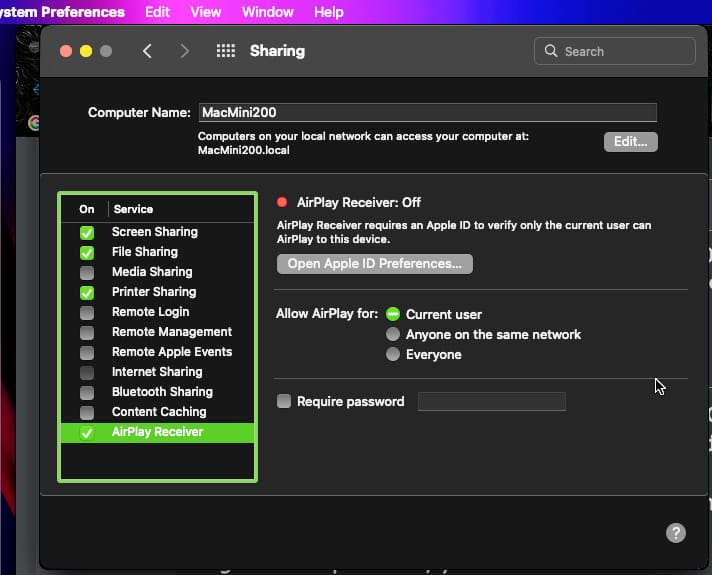
Task: Choose Anyone on the same network
Action: tap(393, 334)
